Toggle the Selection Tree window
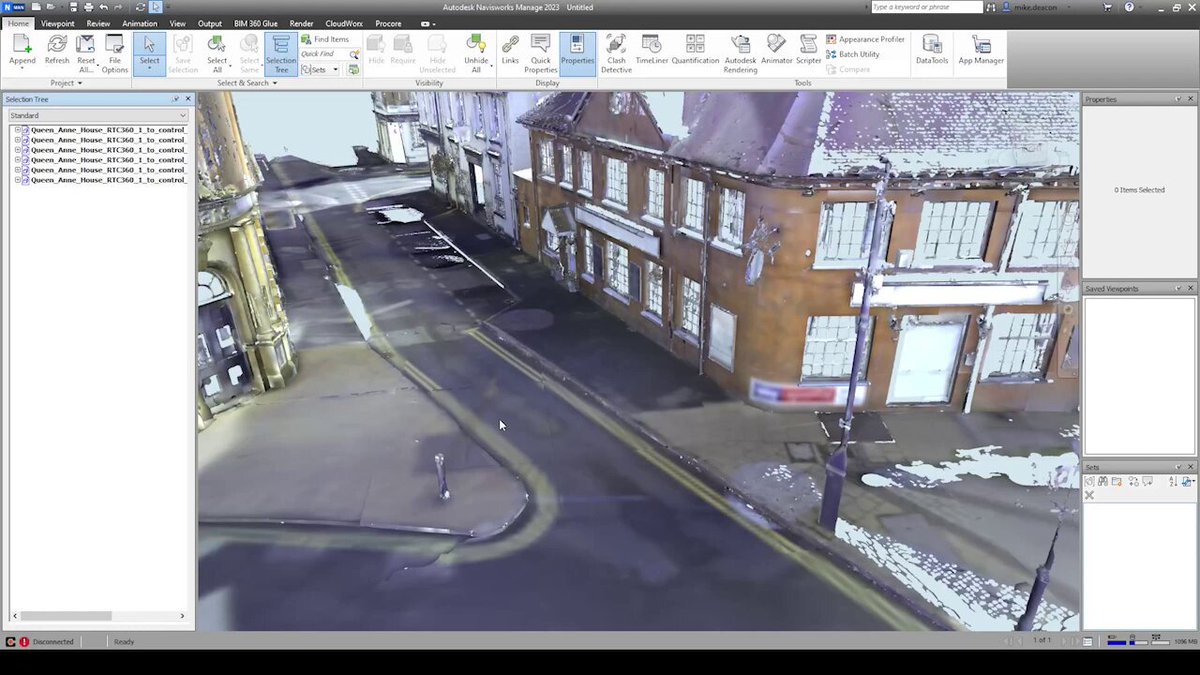 (x=281, y=54)
